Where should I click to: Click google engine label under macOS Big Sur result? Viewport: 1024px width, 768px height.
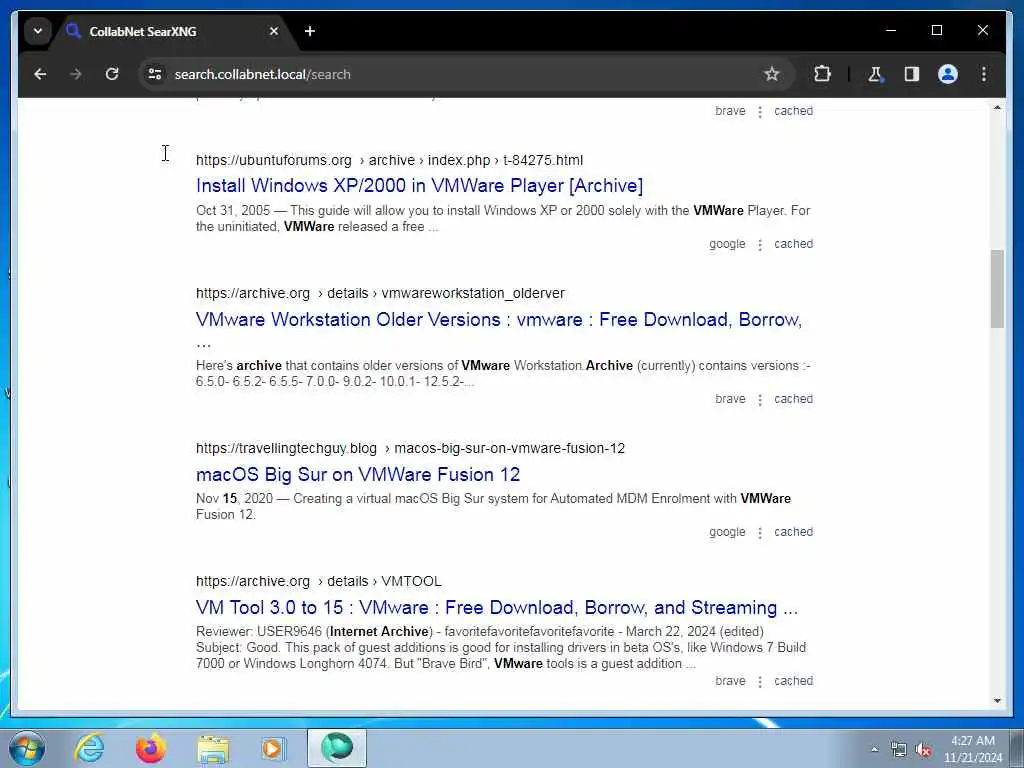click(x=727, y=532)
